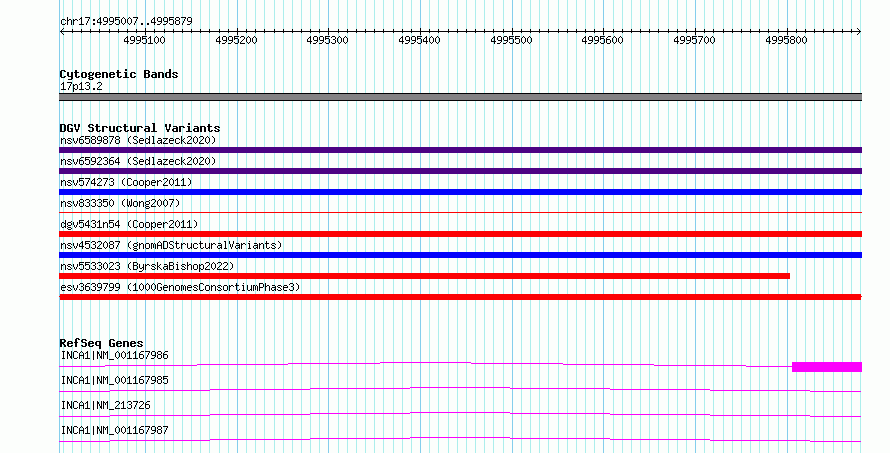
Task: Click the intron line of NM_001167986
Action: click(426, 362)
